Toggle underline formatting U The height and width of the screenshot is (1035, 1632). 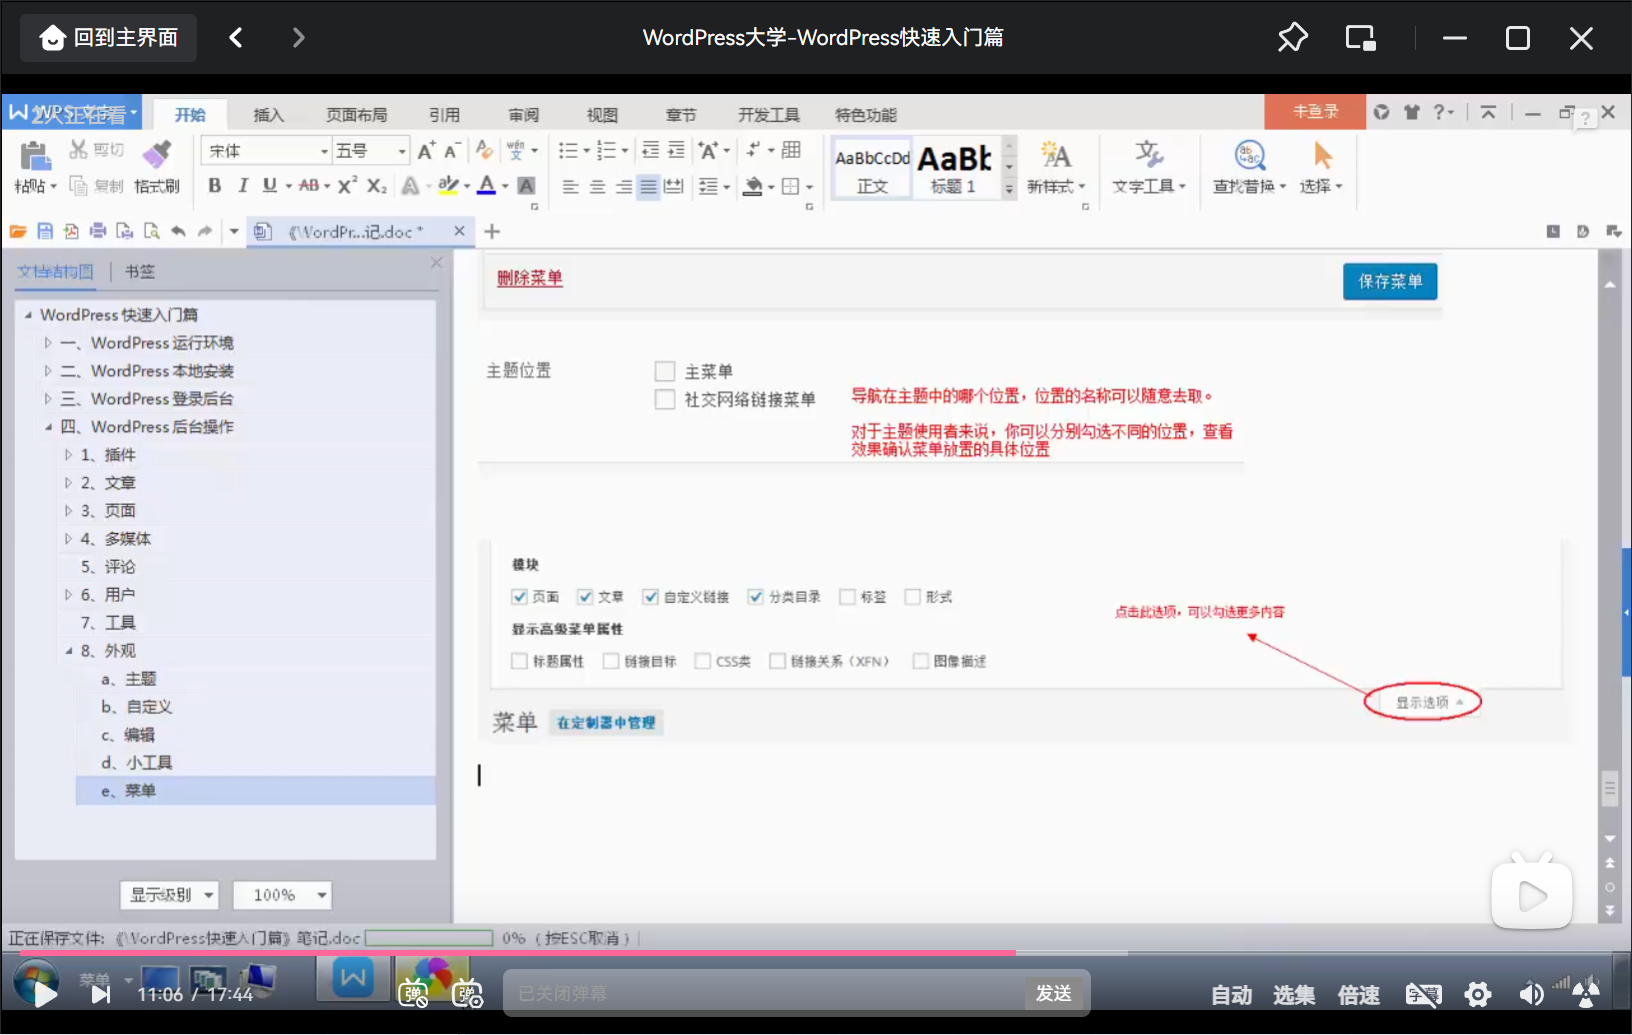(x=270, y=186)
